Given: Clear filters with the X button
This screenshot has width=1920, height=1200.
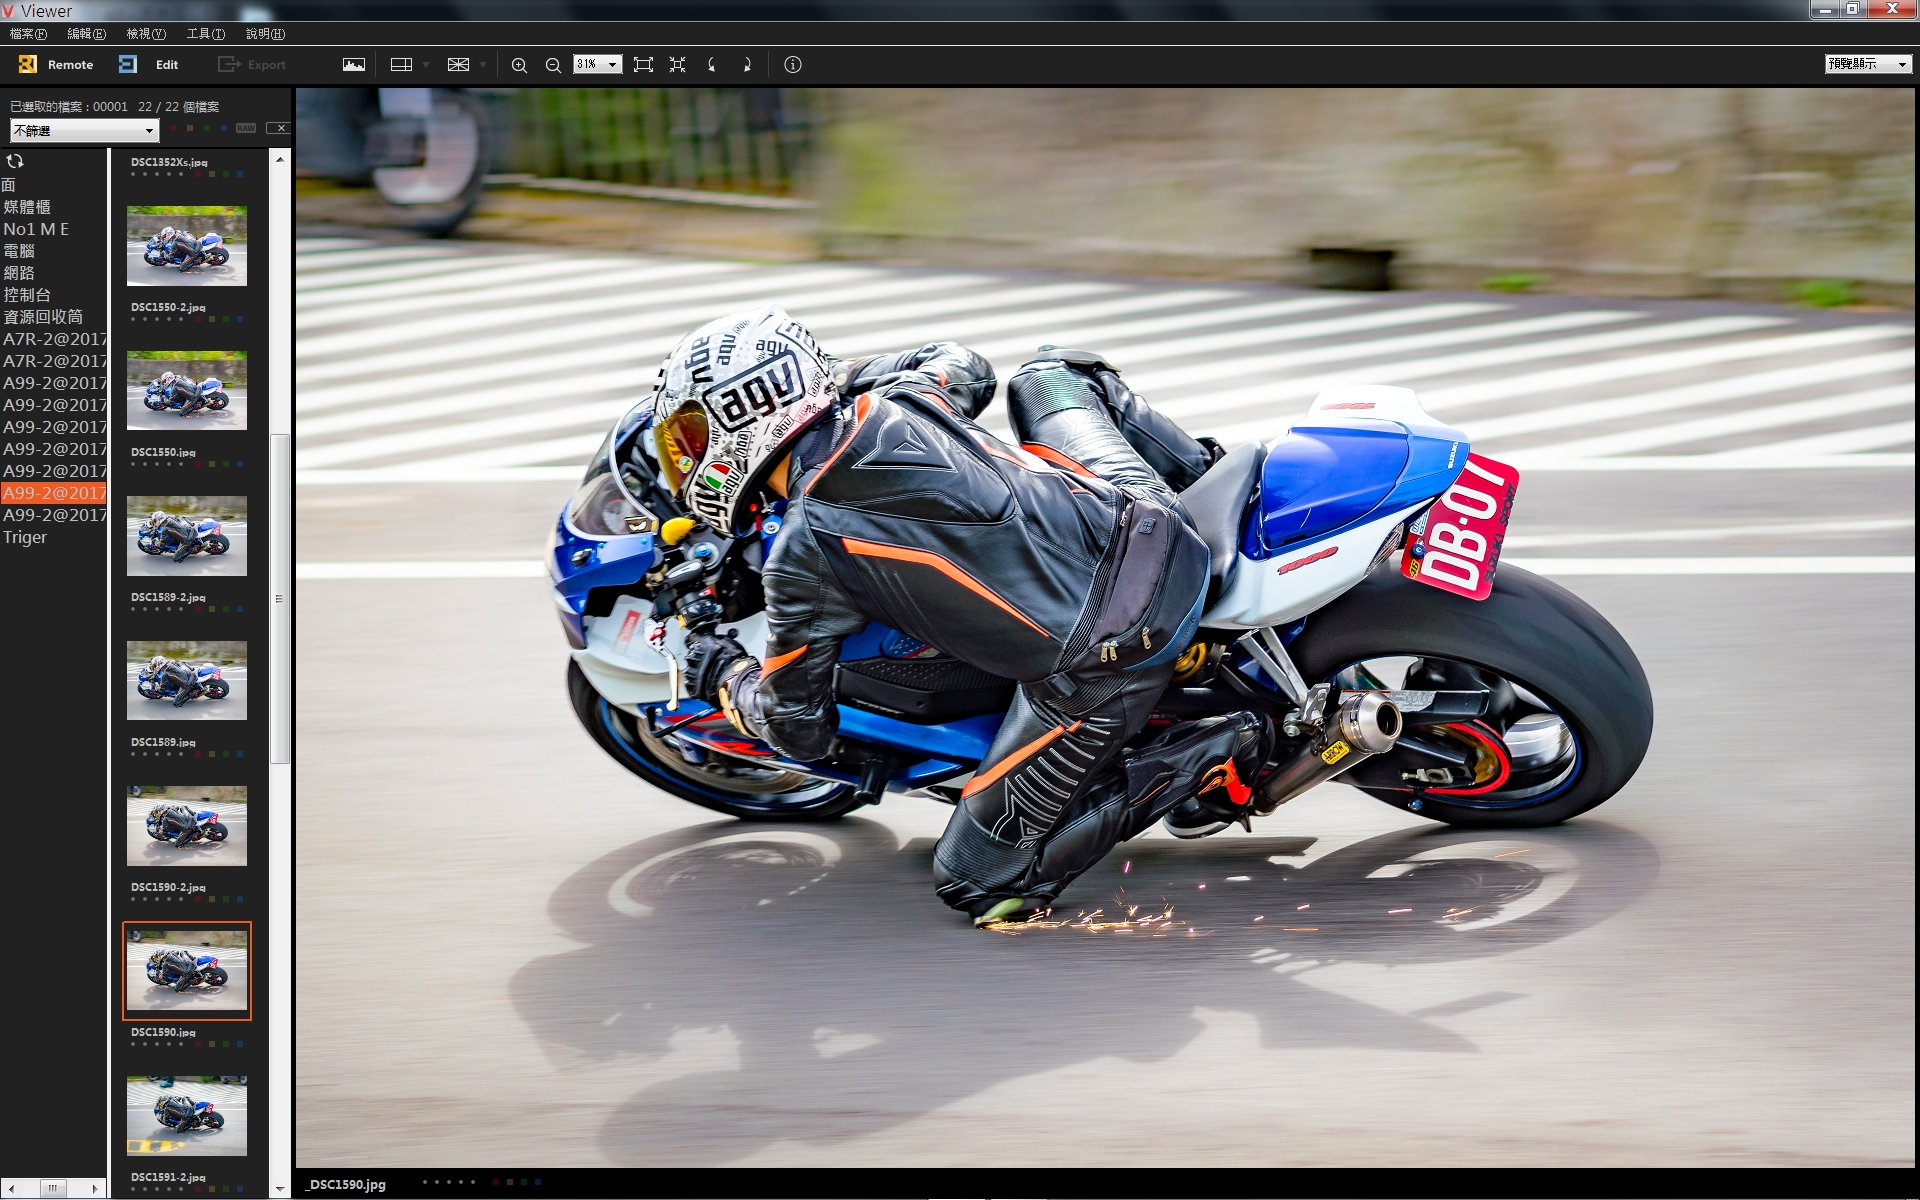Looking at the screenshot, I should (280, 128).
